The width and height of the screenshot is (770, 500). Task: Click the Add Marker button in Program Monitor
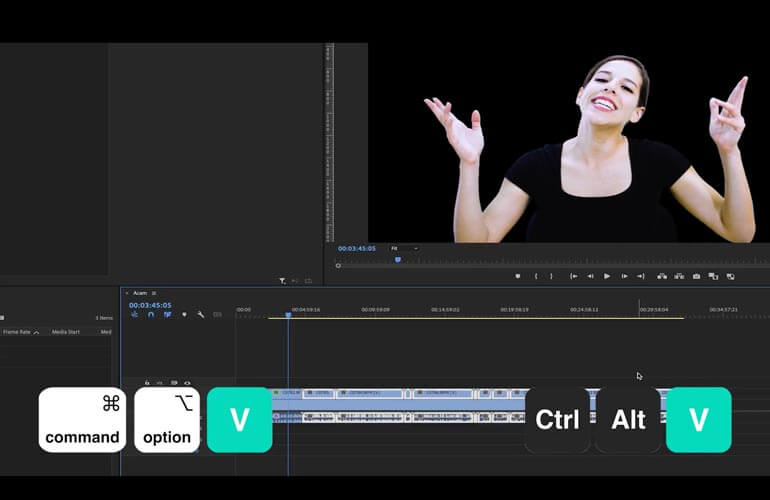tap(518, 277)
